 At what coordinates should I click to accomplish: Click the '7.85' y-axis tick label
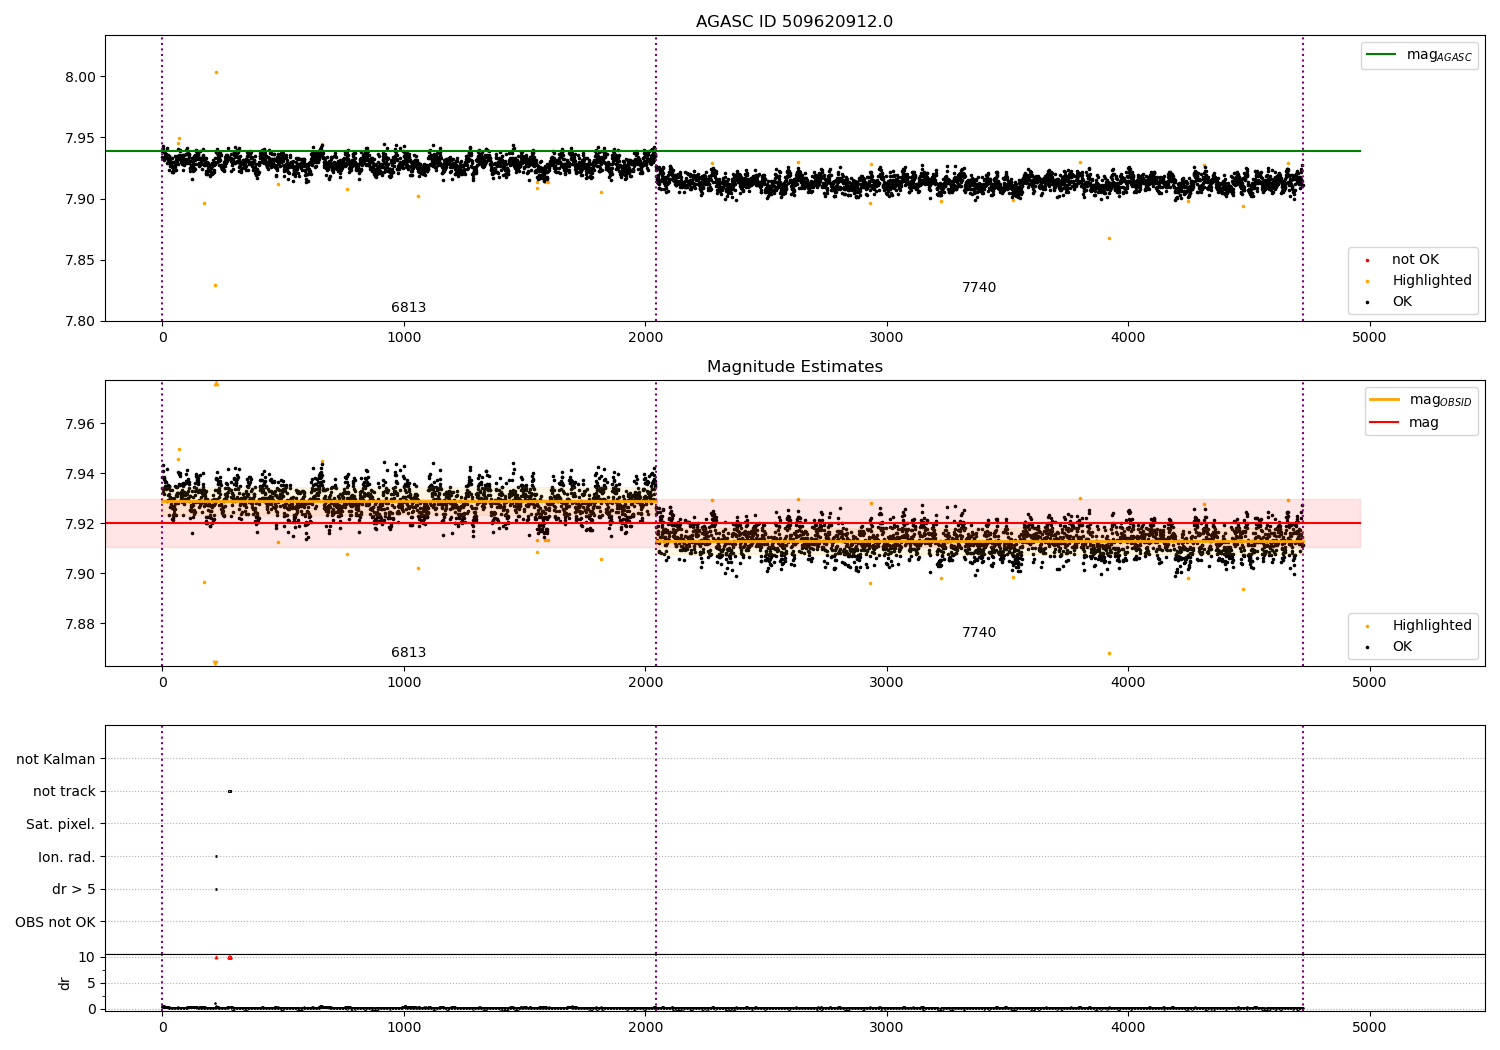[79, 260]
